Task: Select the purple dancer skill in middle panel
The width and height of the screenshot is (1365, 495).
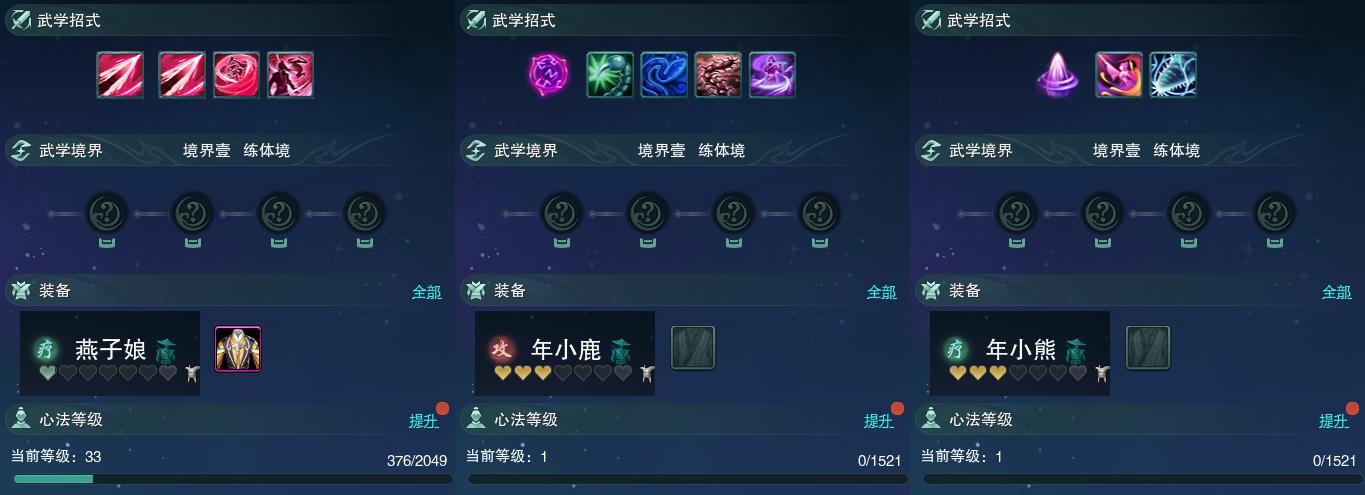Action: 772,75
